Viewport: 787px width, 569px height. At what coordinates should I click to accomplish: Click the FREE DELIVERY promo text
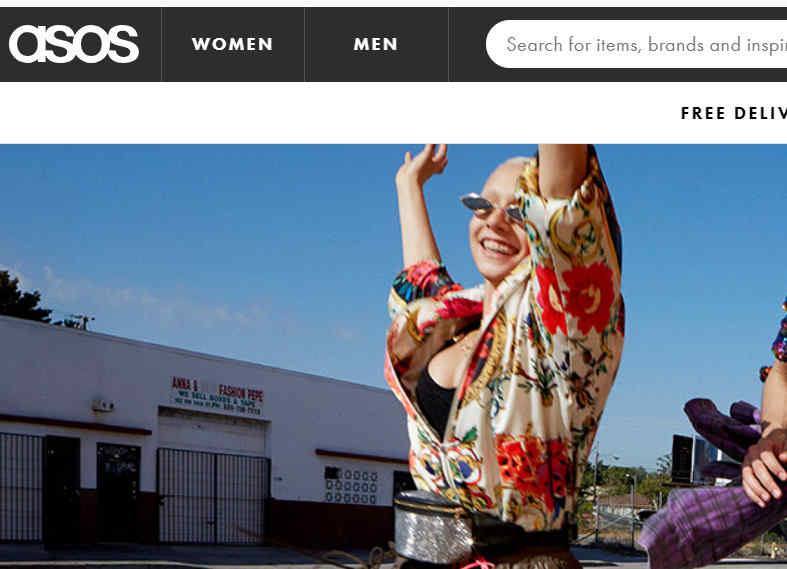pos(733,113)
